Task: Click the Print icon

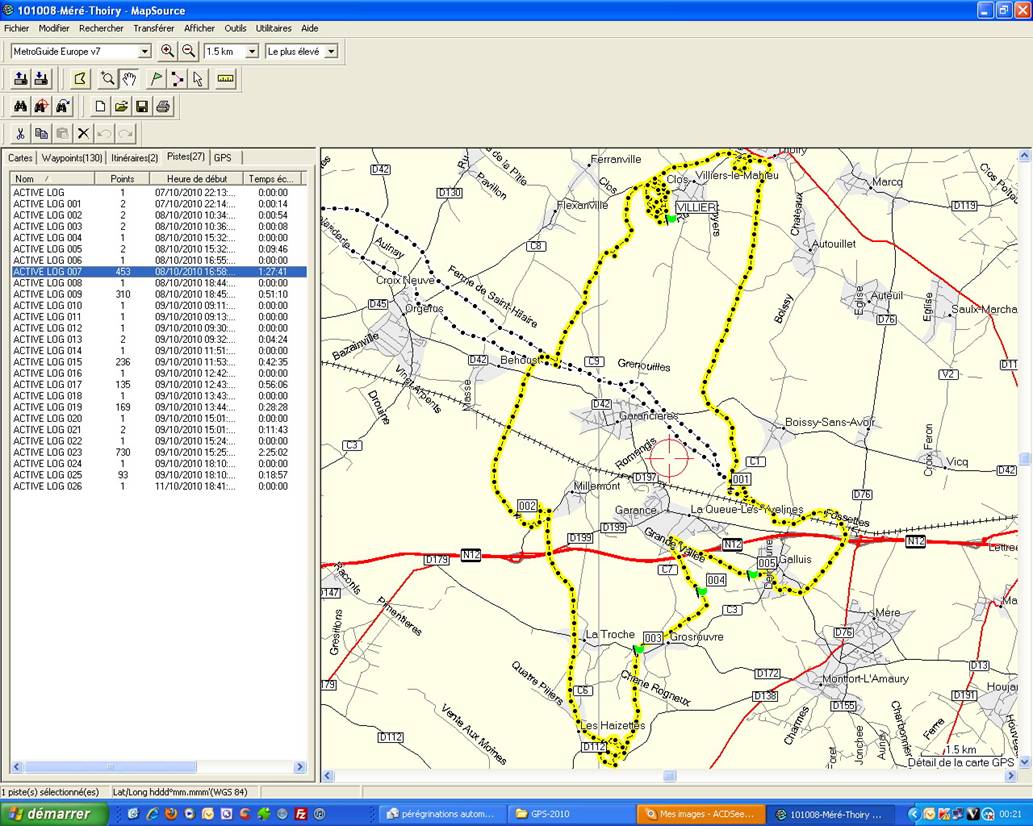Action: pyautogui.click(x=163, y=106)
